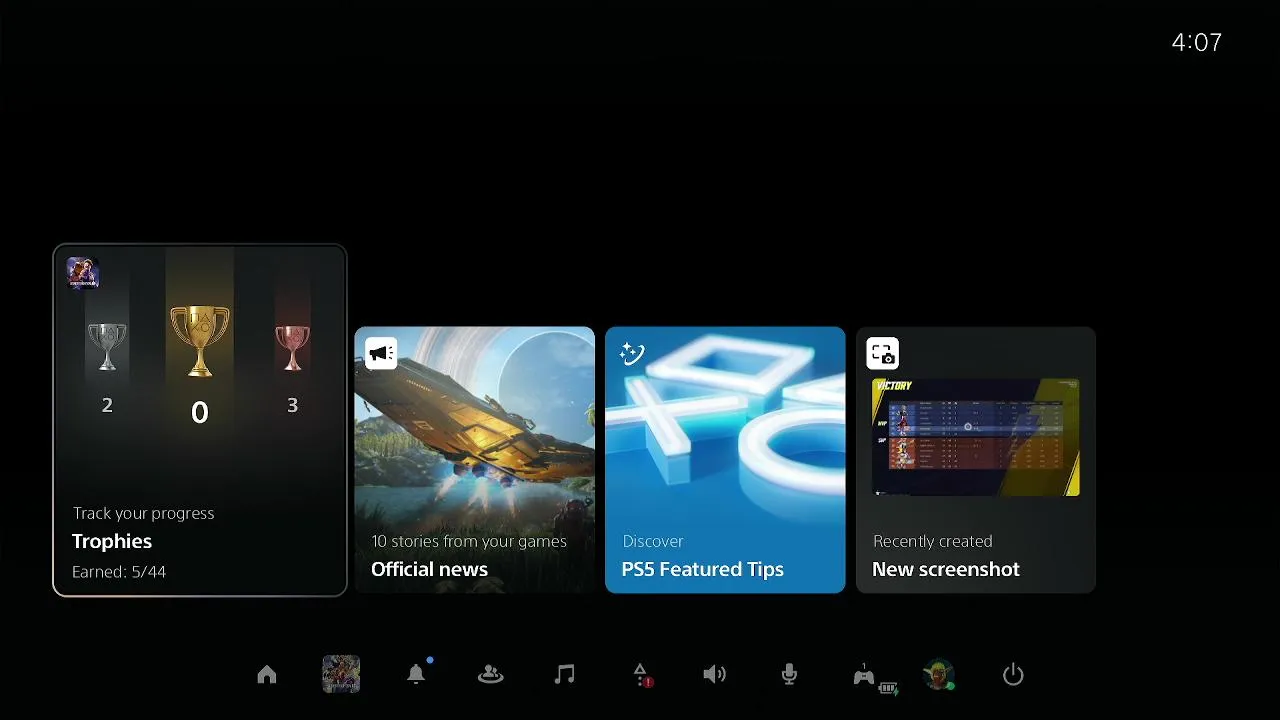
Task: Click '10 stories from your games' text
Action: point(469,541)
